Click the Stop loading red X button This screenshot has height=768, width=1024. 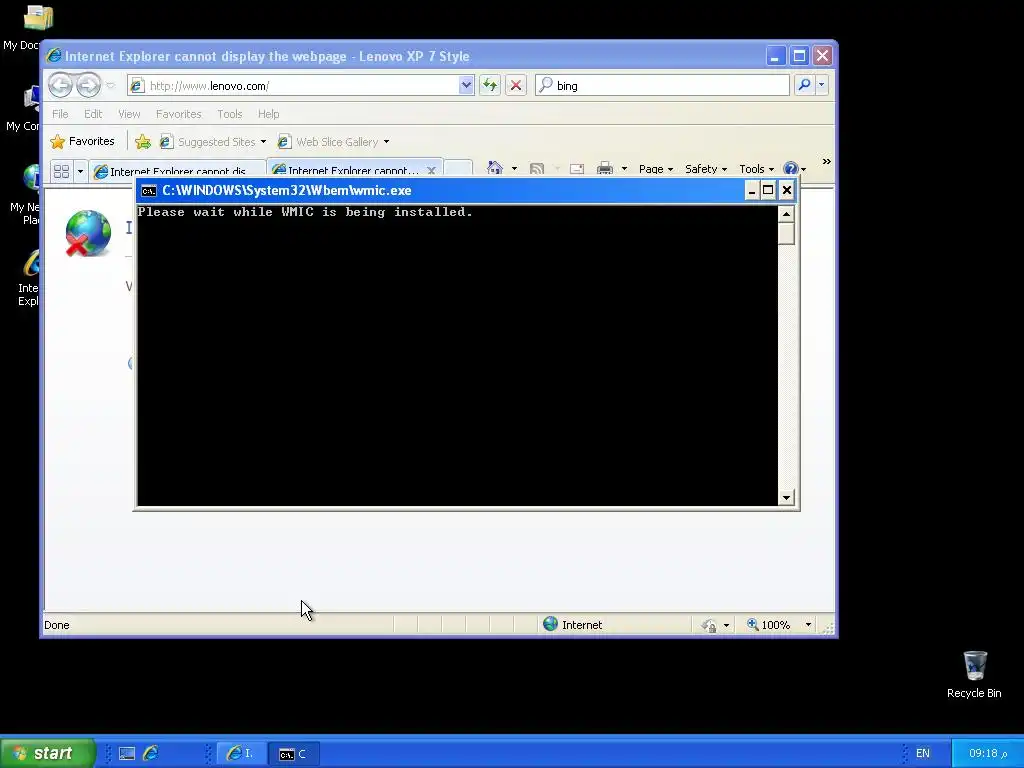coord(516,86)
